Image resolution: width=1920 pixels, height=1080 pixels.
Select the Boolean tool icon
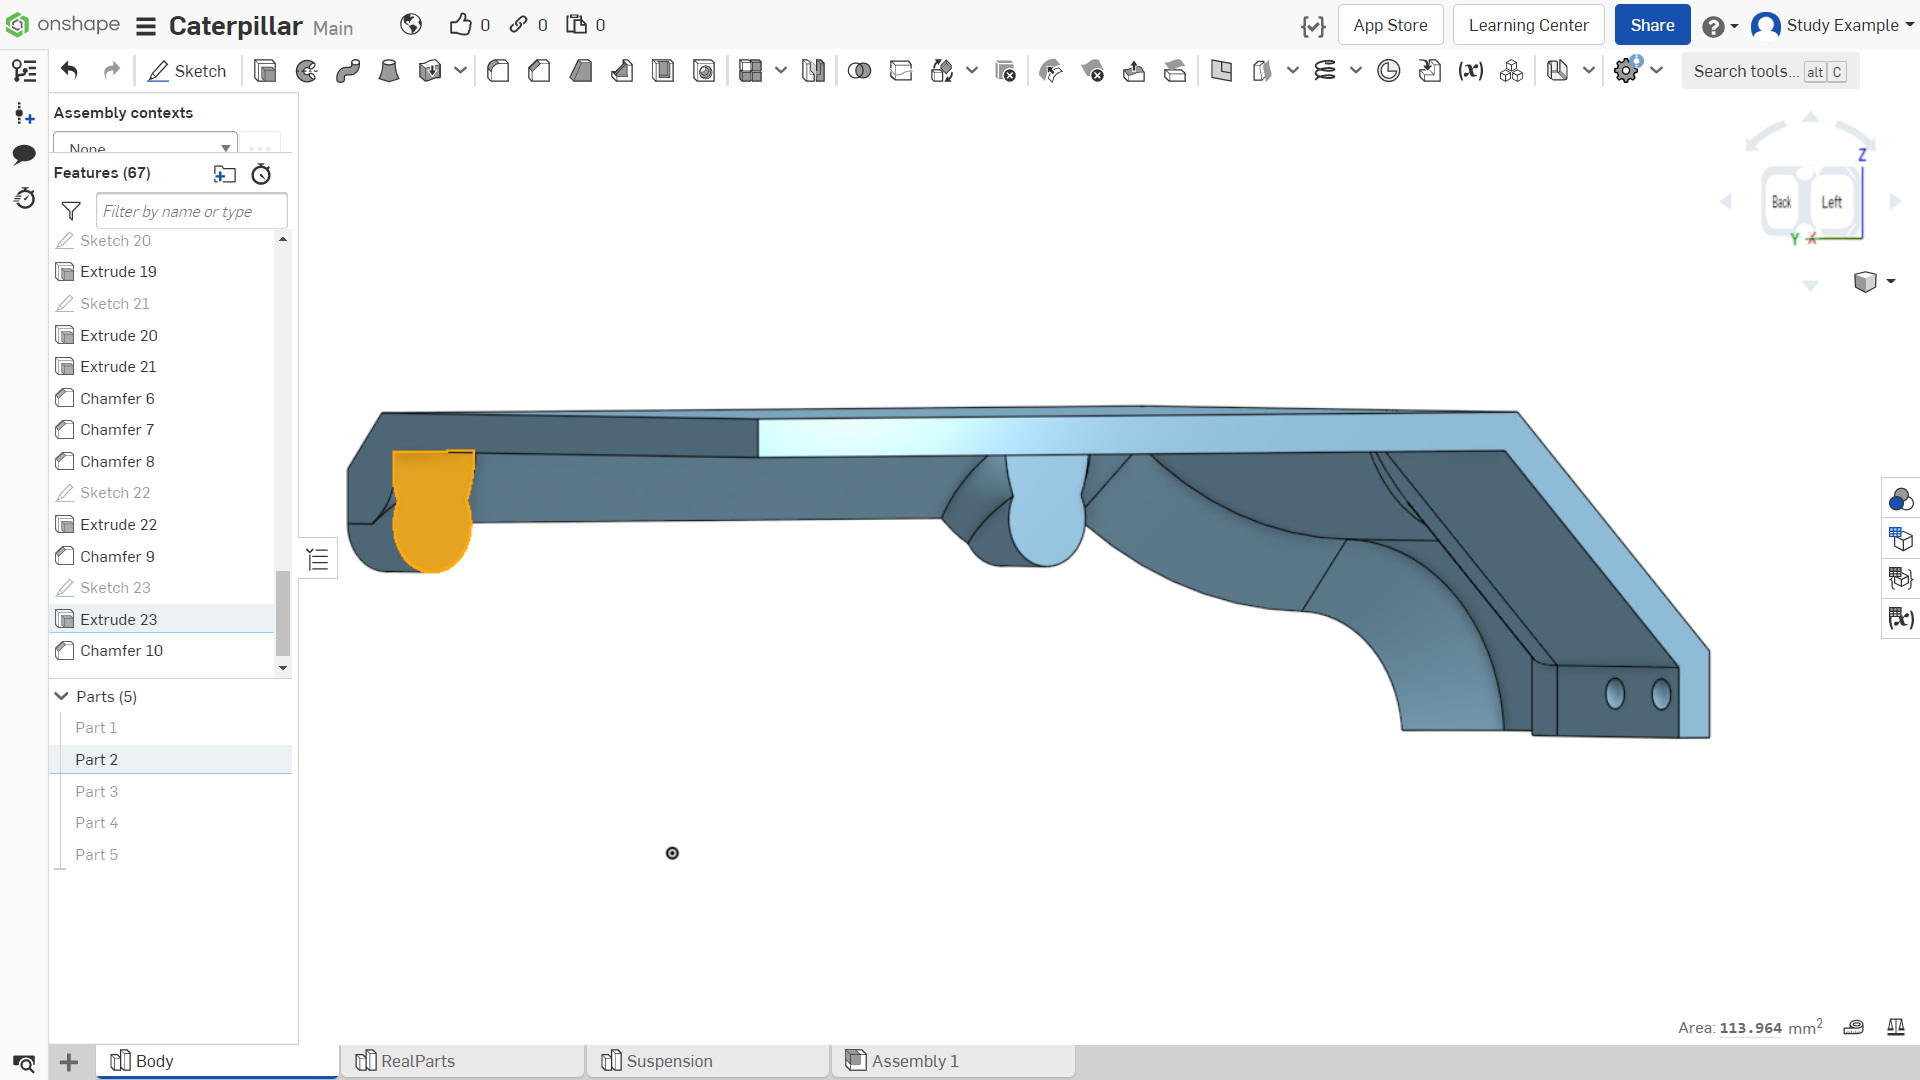tap(859, 71)
